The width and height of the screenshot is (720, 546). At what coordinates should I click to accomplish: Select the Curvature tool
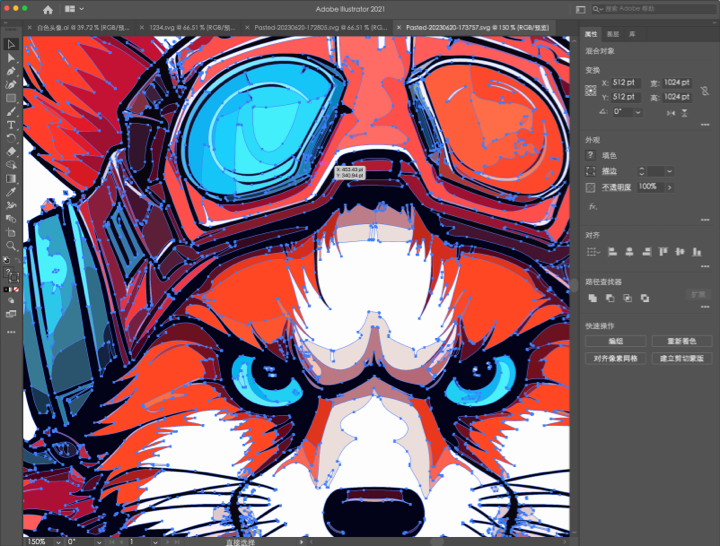tap(11, 84)
